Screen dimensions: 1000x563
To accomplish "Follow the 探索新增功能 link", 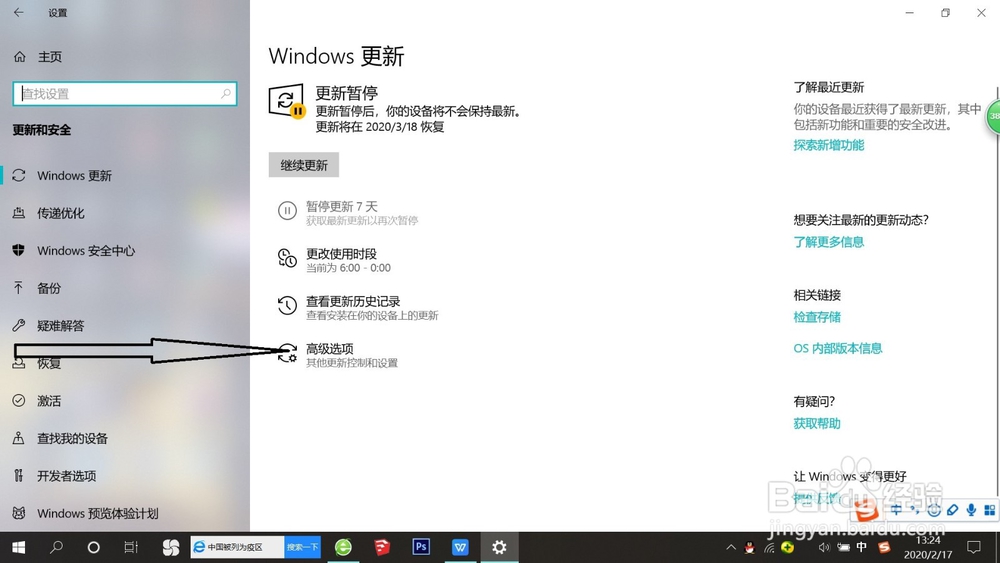I will (x=828, y=145).
